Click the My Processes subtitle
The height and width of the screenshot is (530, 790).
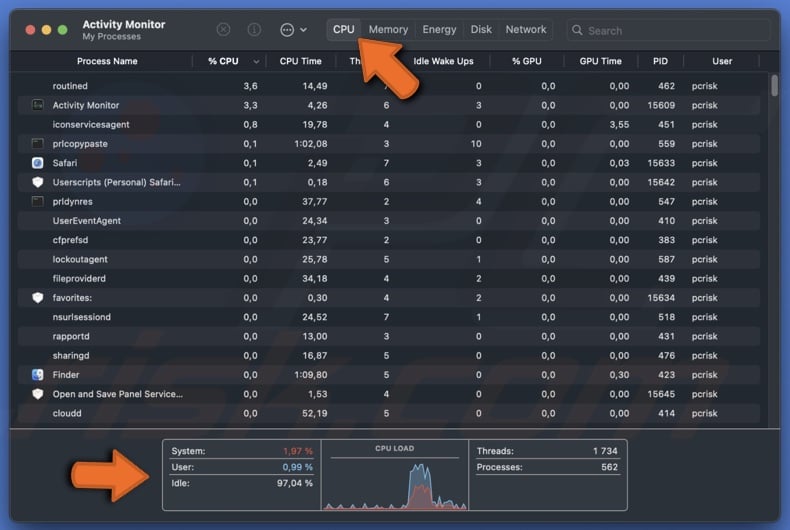pyautogui.click(x=112, y=36)
